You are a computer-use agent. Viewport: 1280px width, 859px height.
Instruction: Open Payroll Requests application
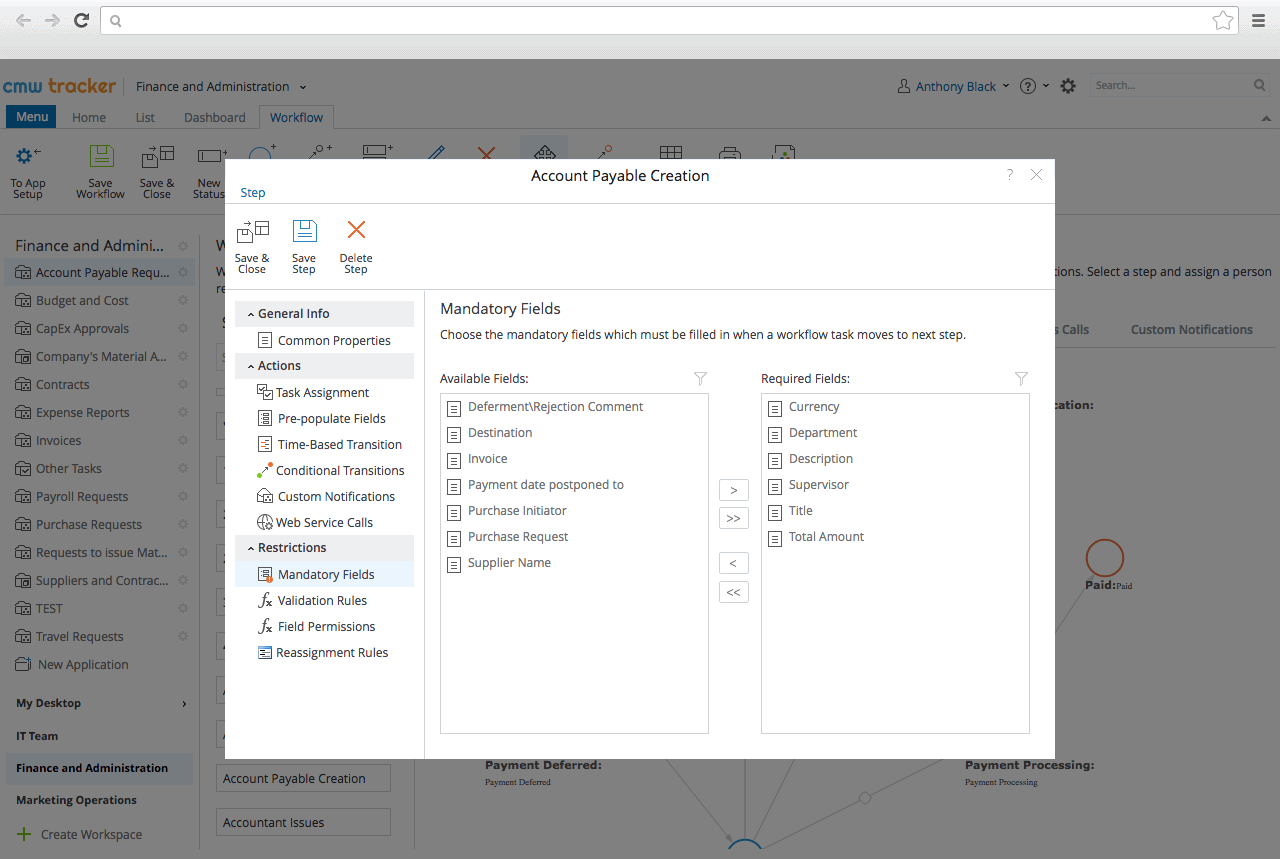[82, 497]
